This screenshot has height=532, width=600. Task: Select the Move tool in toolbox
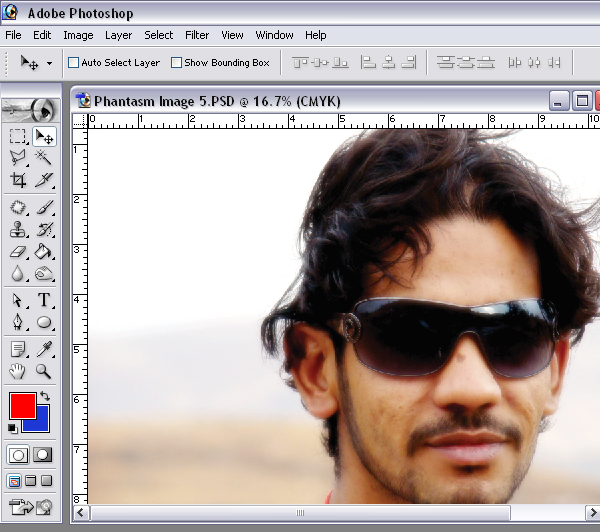tap(44, 136)
